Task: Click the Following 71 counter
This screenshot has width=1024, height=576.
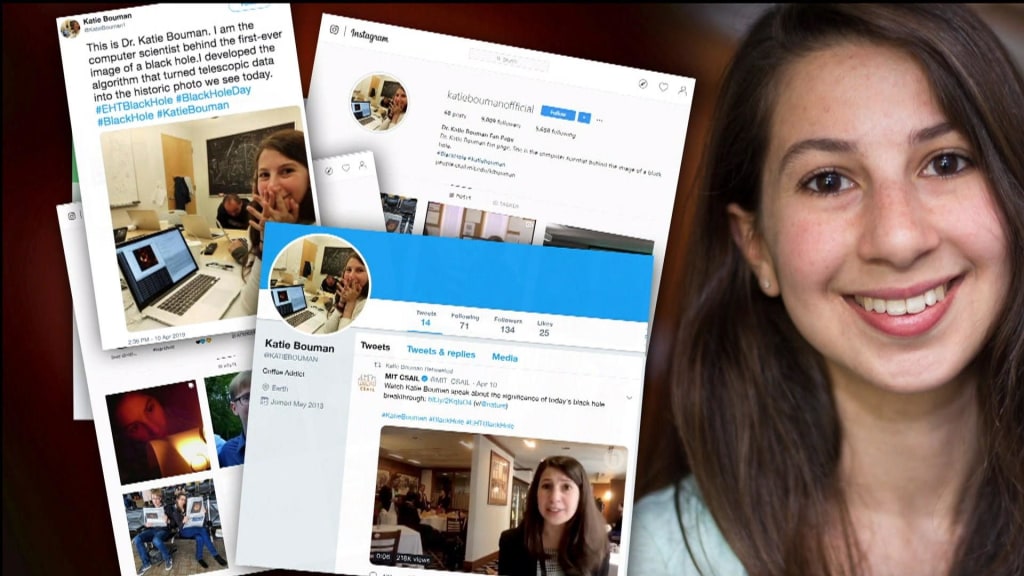Action: pyautogui.click(x=464, y=321)
